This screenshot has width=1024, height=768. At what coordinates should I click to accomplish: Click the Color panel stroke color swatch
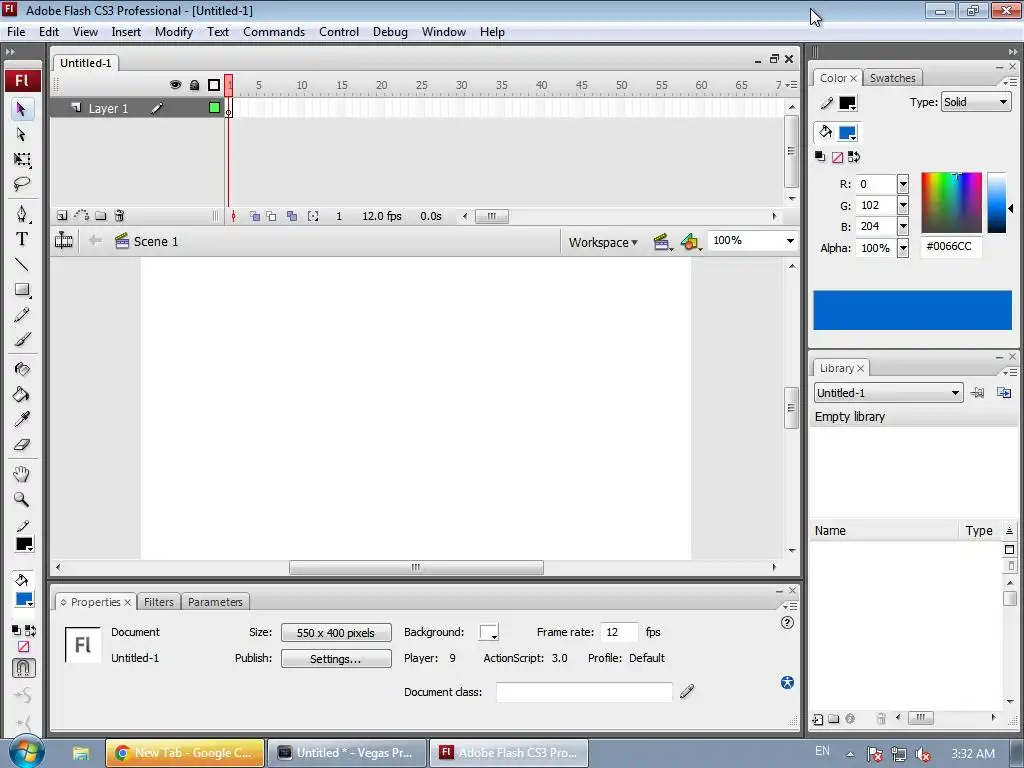(847, 103)
